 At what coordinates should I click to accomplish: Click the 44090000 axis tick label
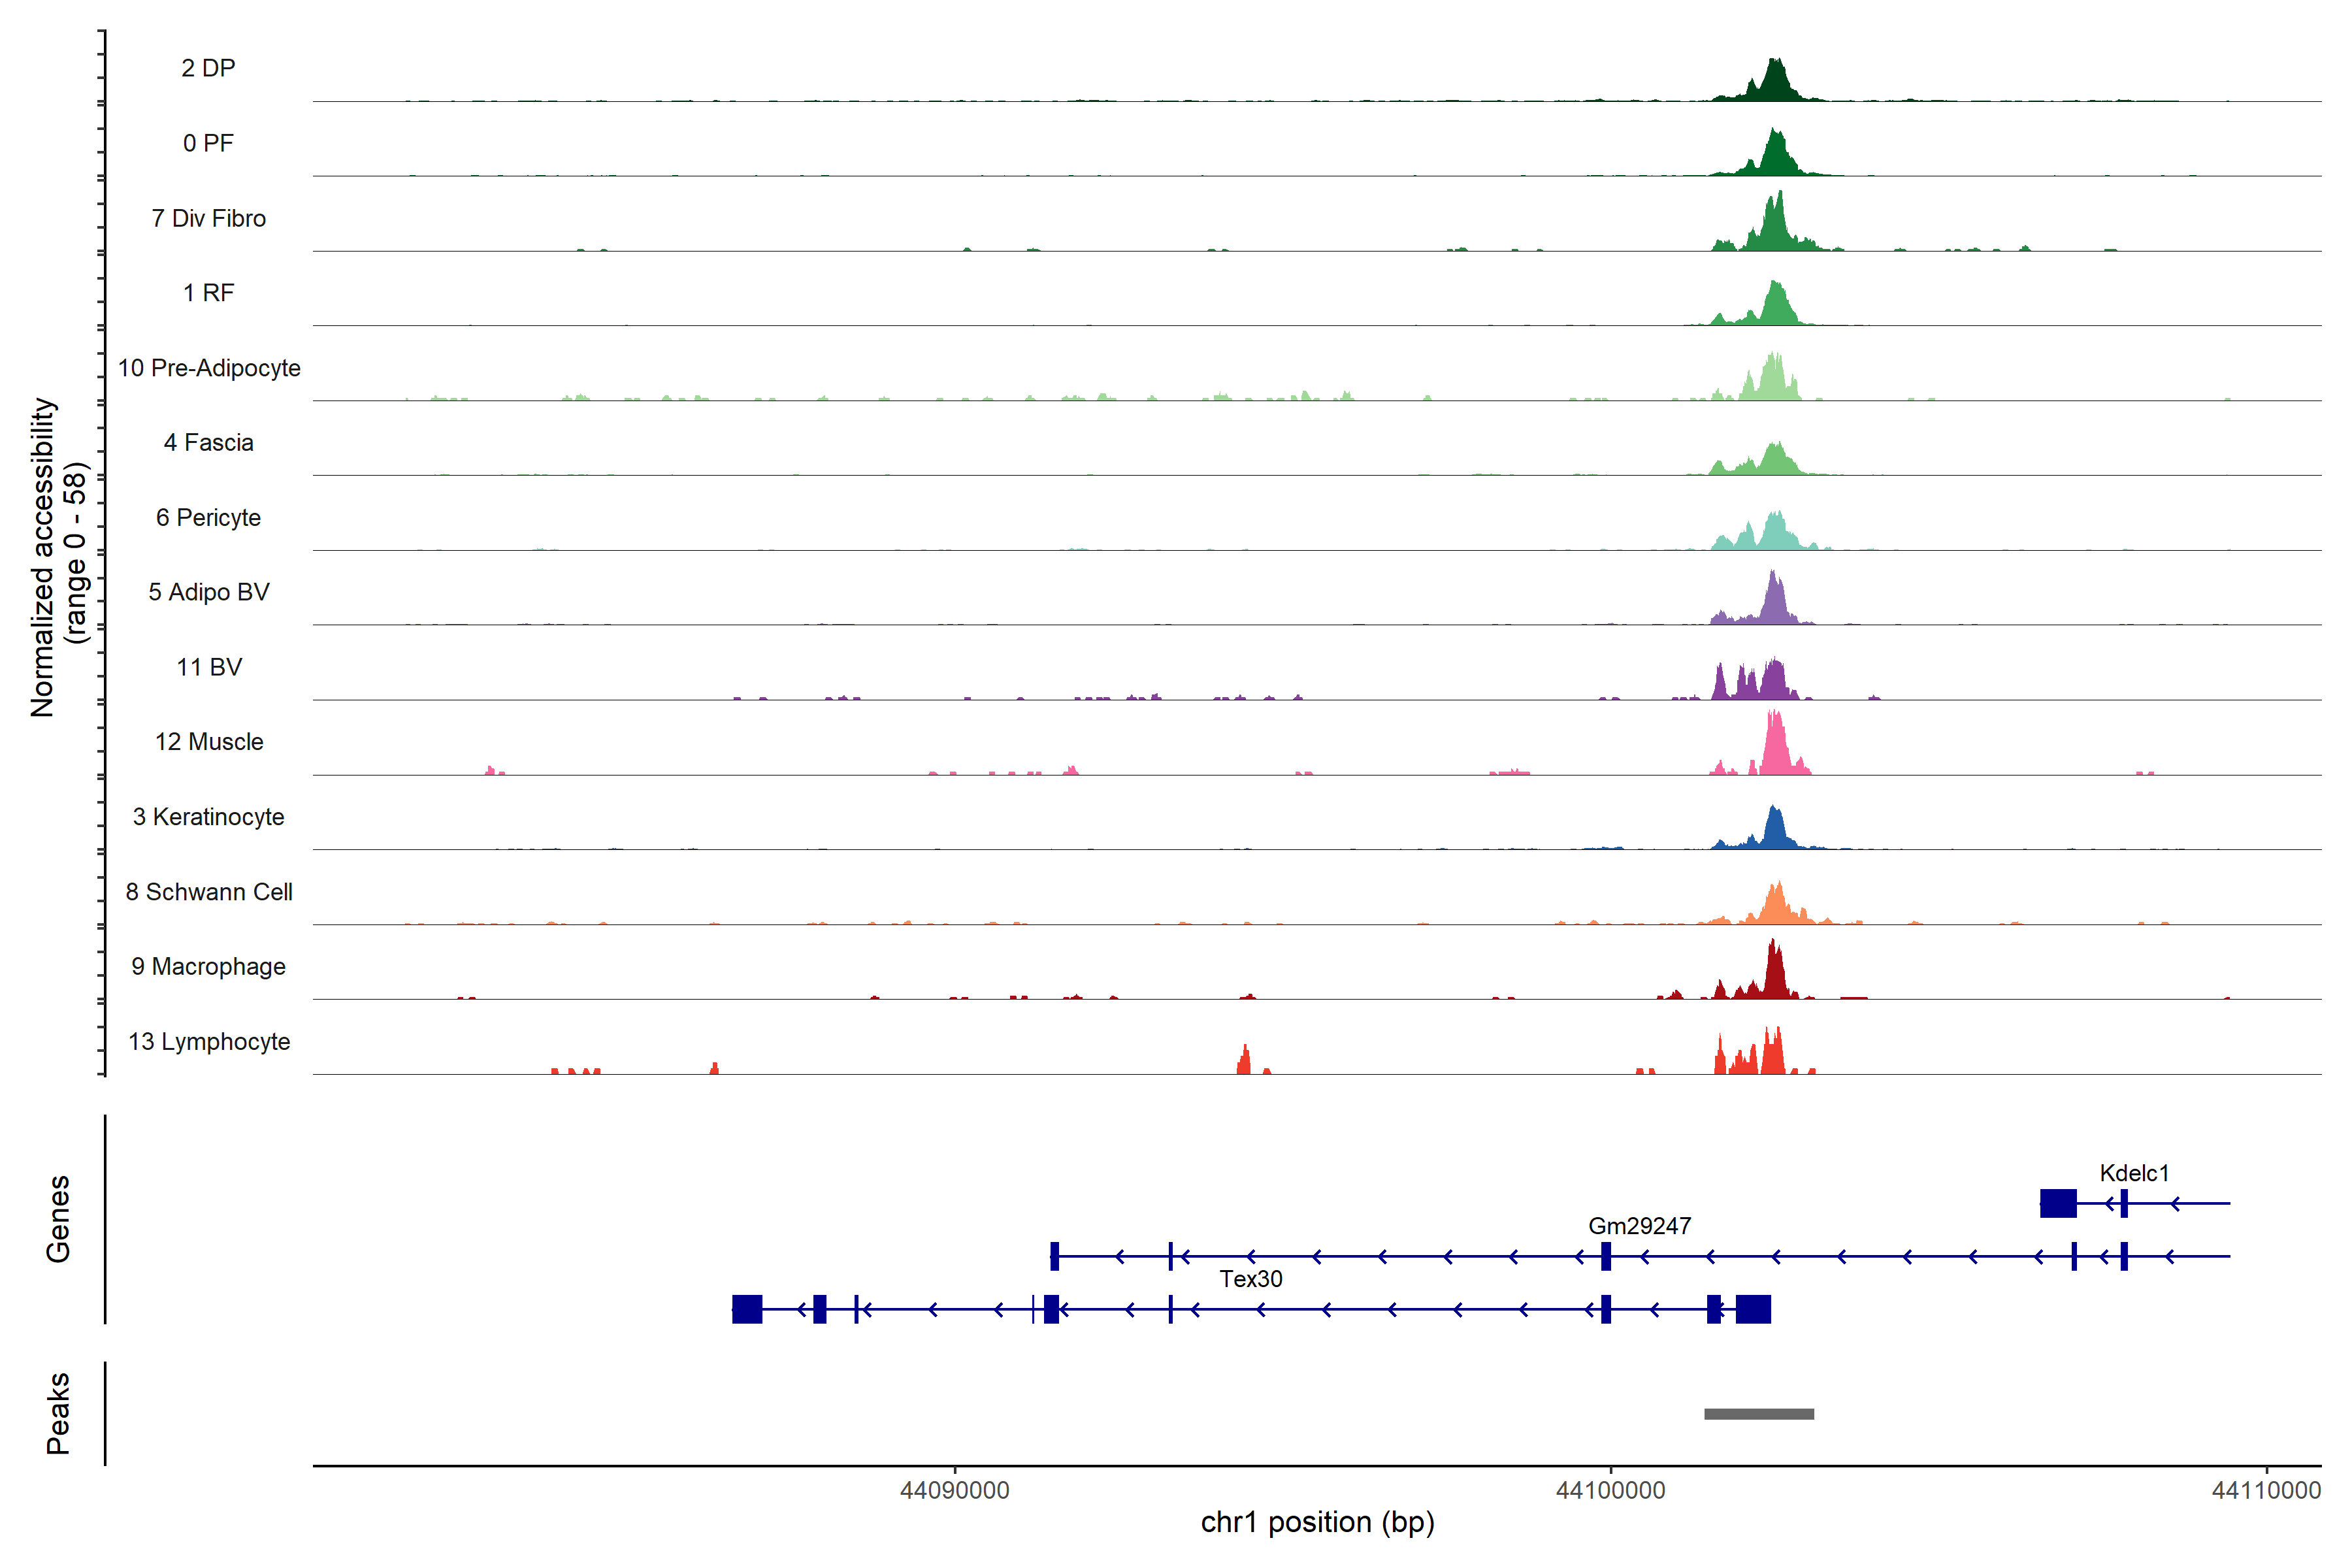pyautogui.click(x=954, y=1490)
